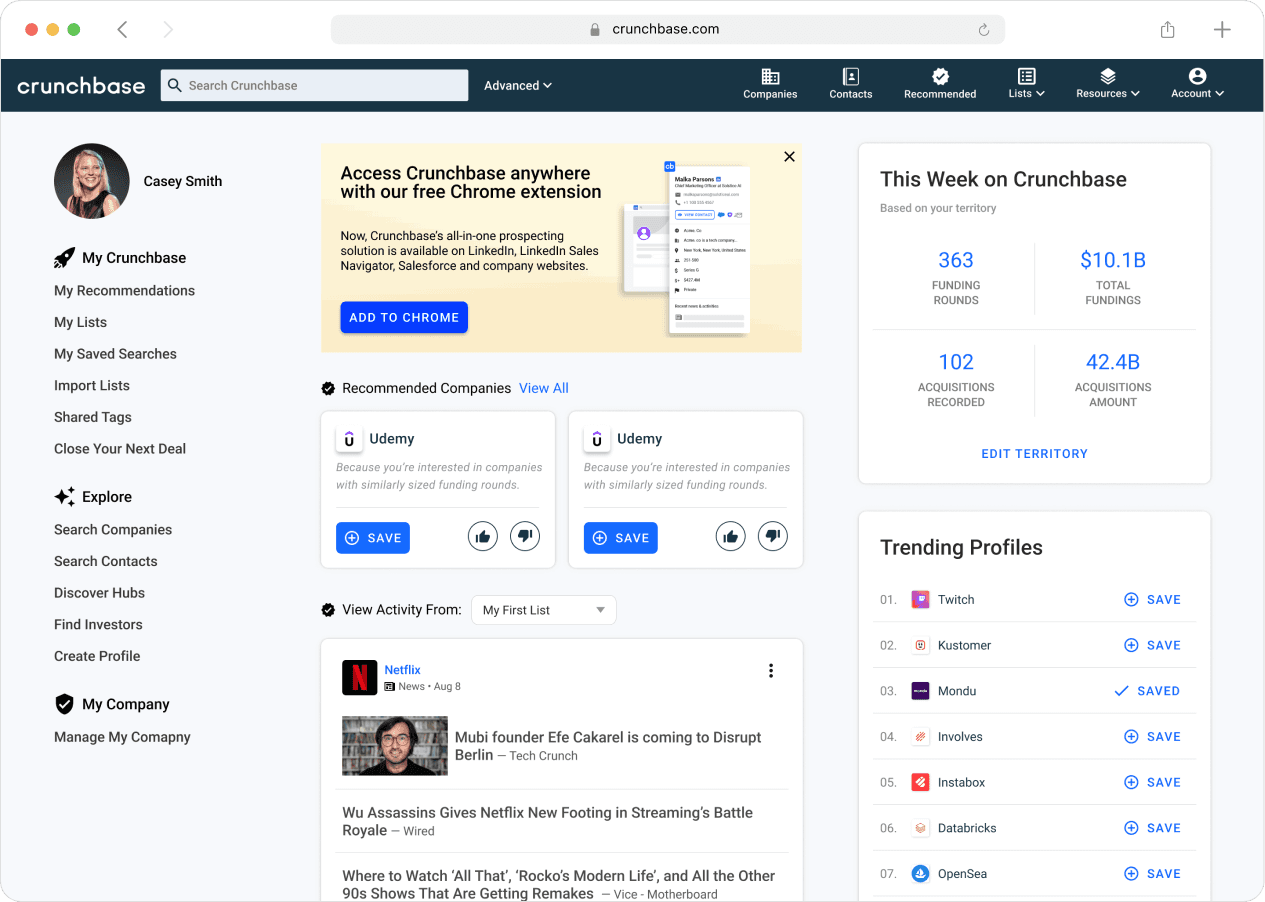Open the Account dropdown menu
This screenshot has height=902, width=1265.
pos(1197,84)
